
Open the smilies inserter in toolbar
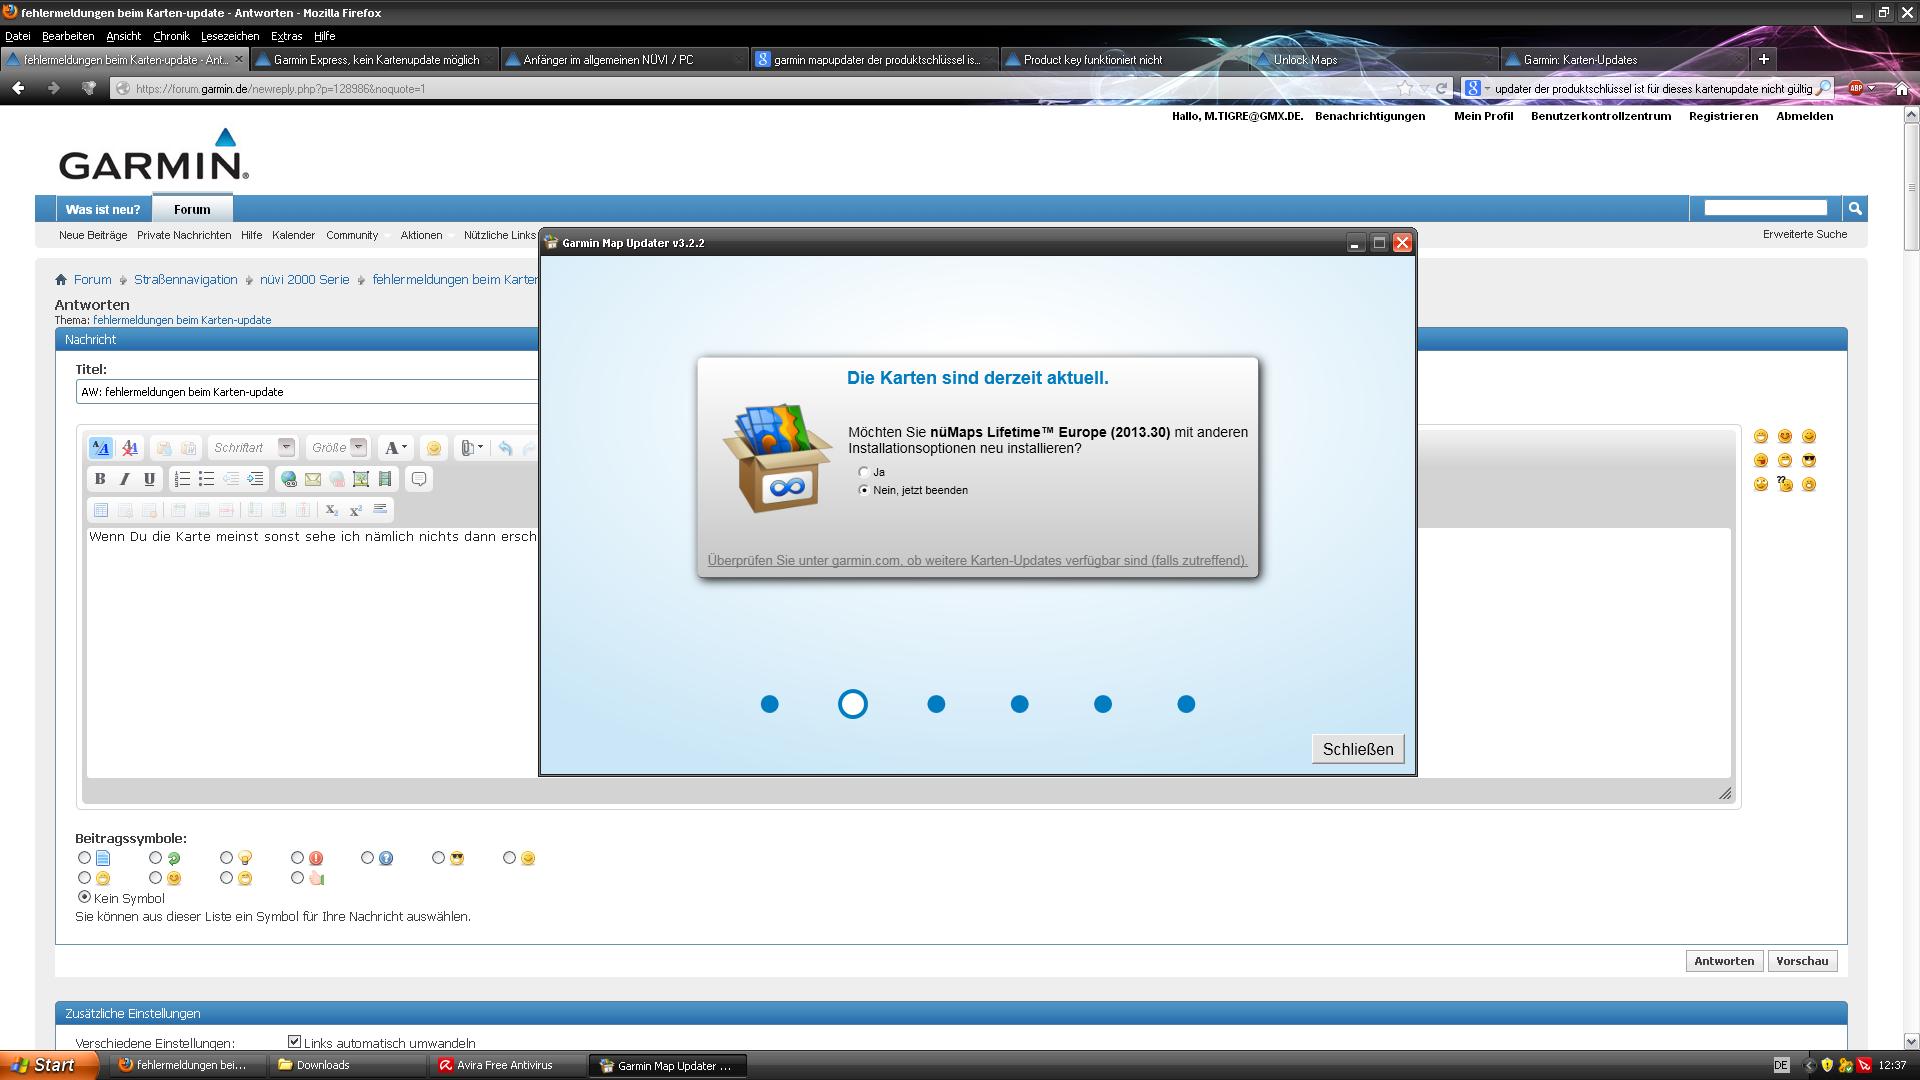(433, 448)
